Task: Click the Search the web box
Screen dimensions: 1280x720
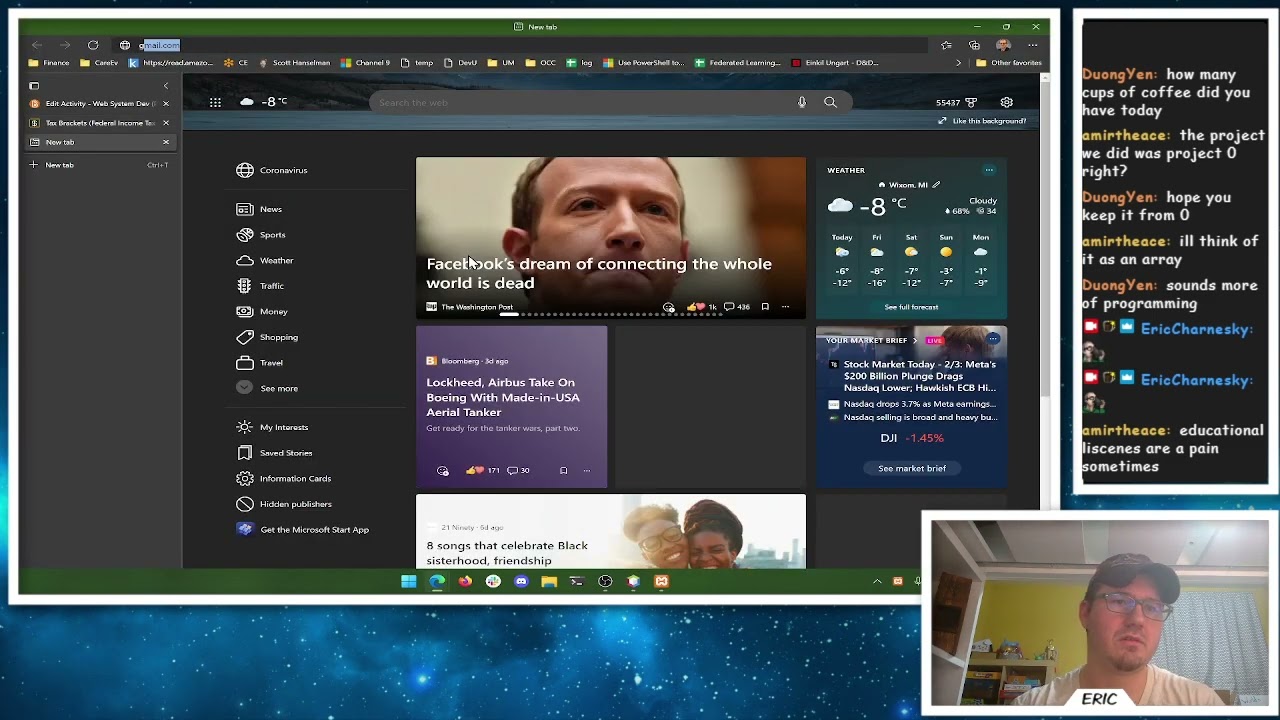Action: pos(610,102)
